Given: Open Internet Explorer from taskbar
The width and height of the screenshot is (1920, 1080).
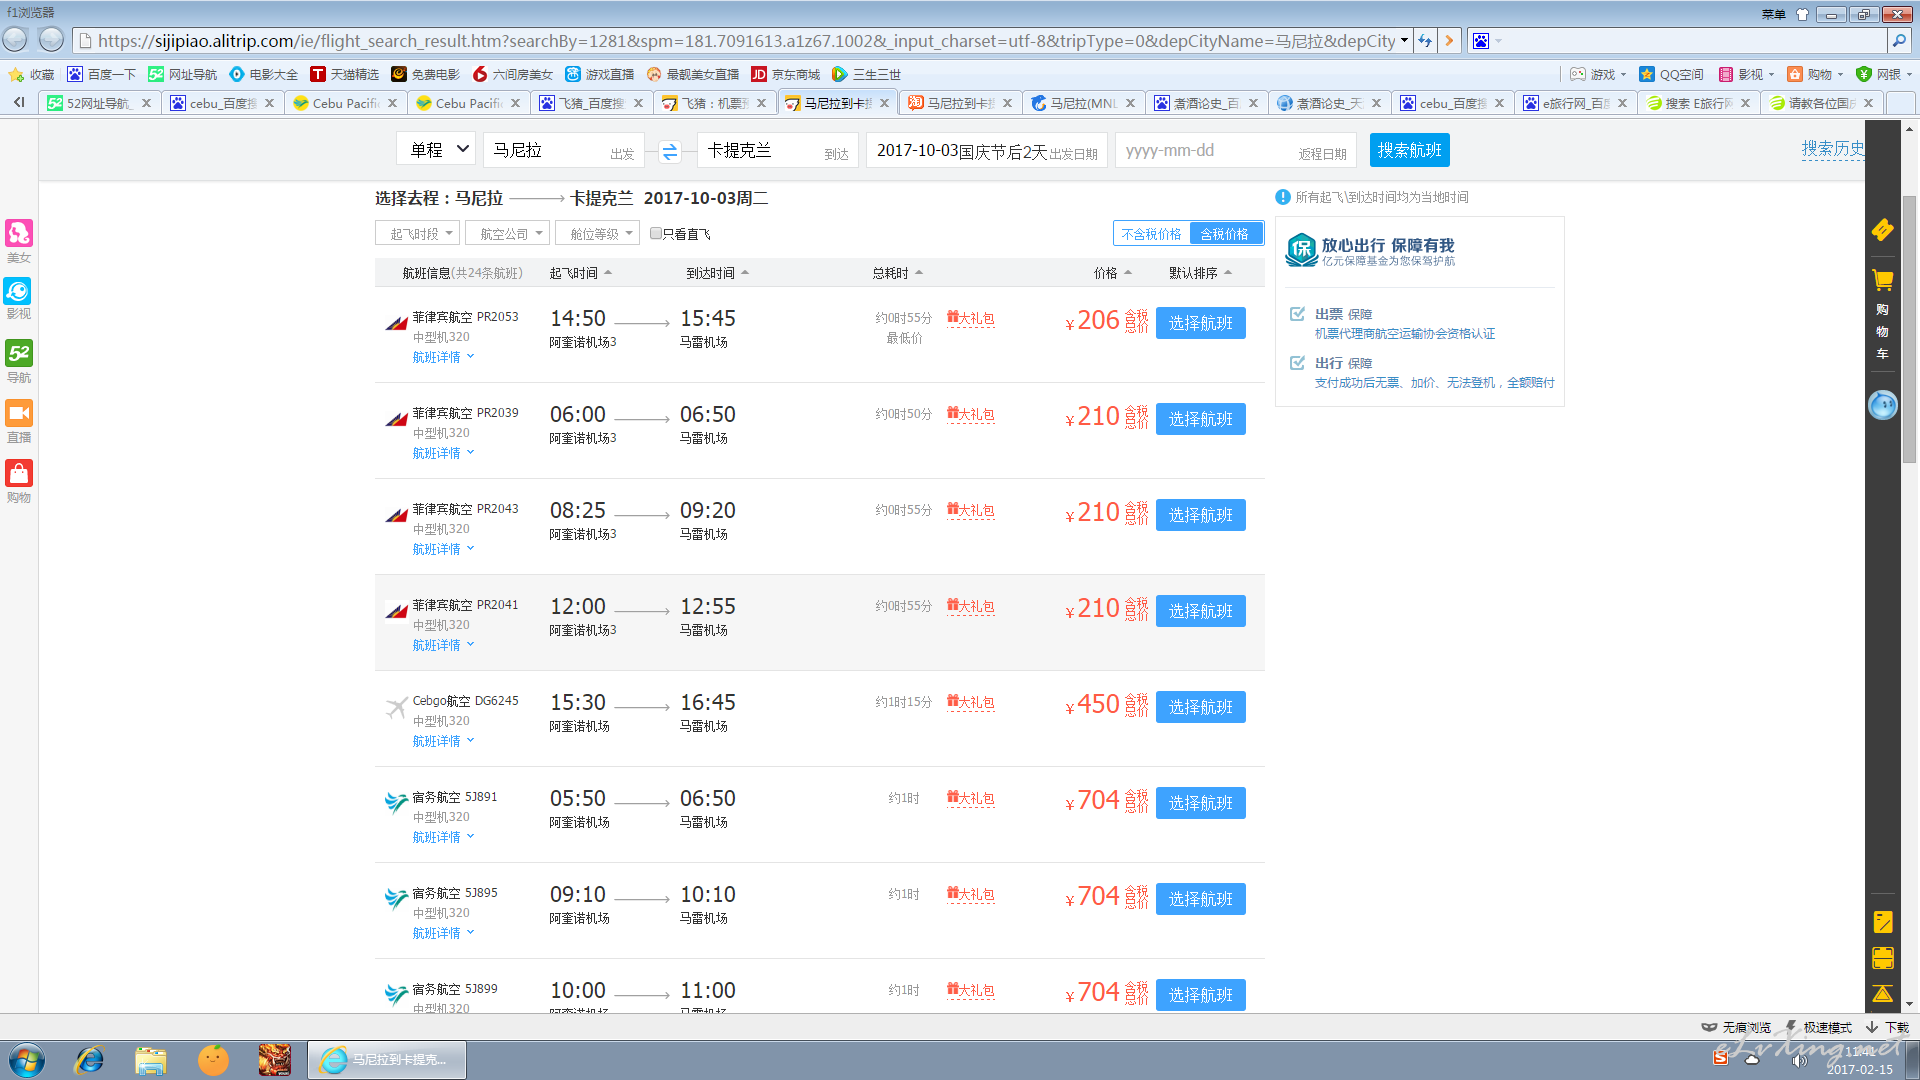Looking at the screenshot, I should (x=90, y=1060).
